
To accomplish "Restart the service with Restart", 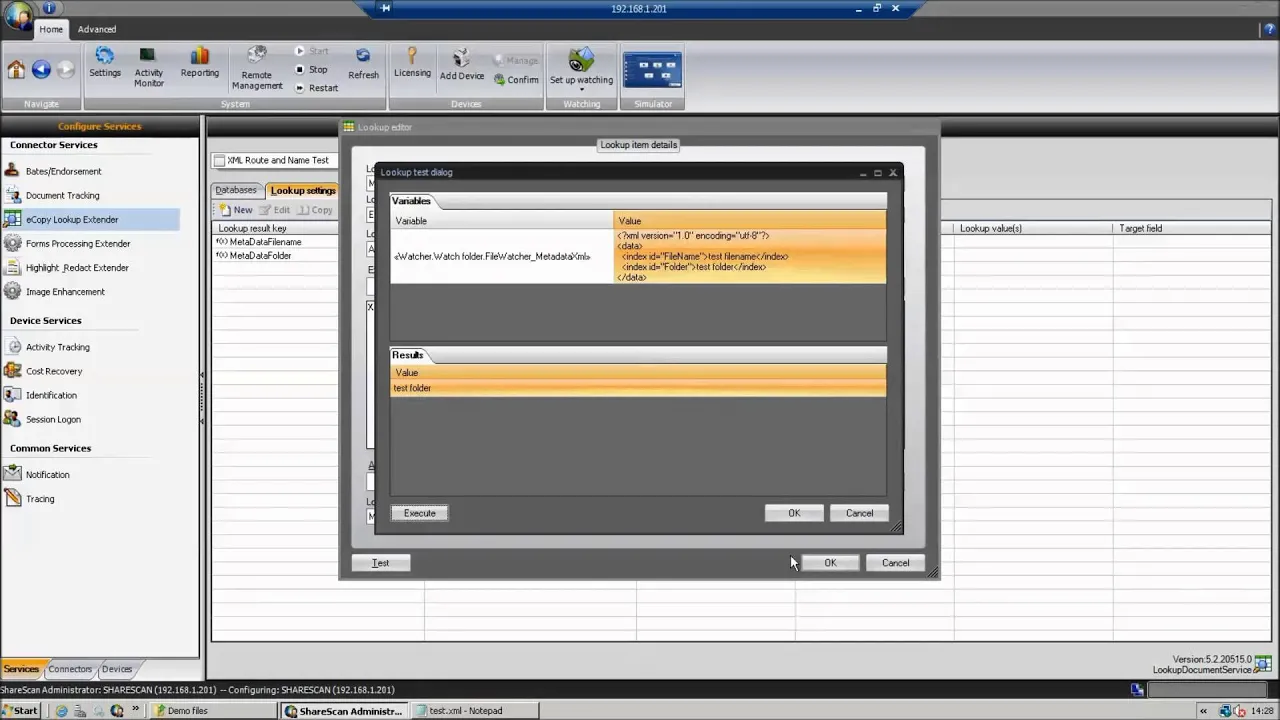I will [x=316, y=88].
